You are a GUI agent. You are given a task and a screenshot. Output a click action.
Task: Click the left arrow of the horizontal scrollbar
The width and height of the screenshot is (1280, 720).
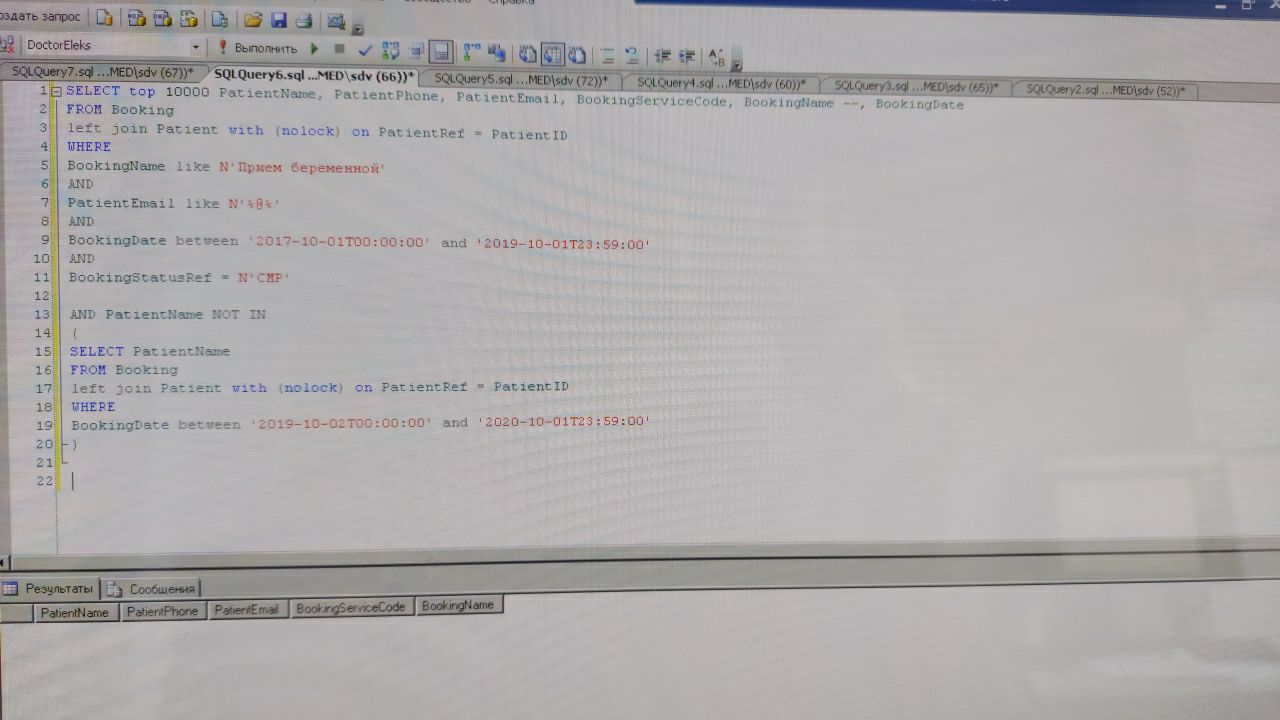tap(4, 562)
